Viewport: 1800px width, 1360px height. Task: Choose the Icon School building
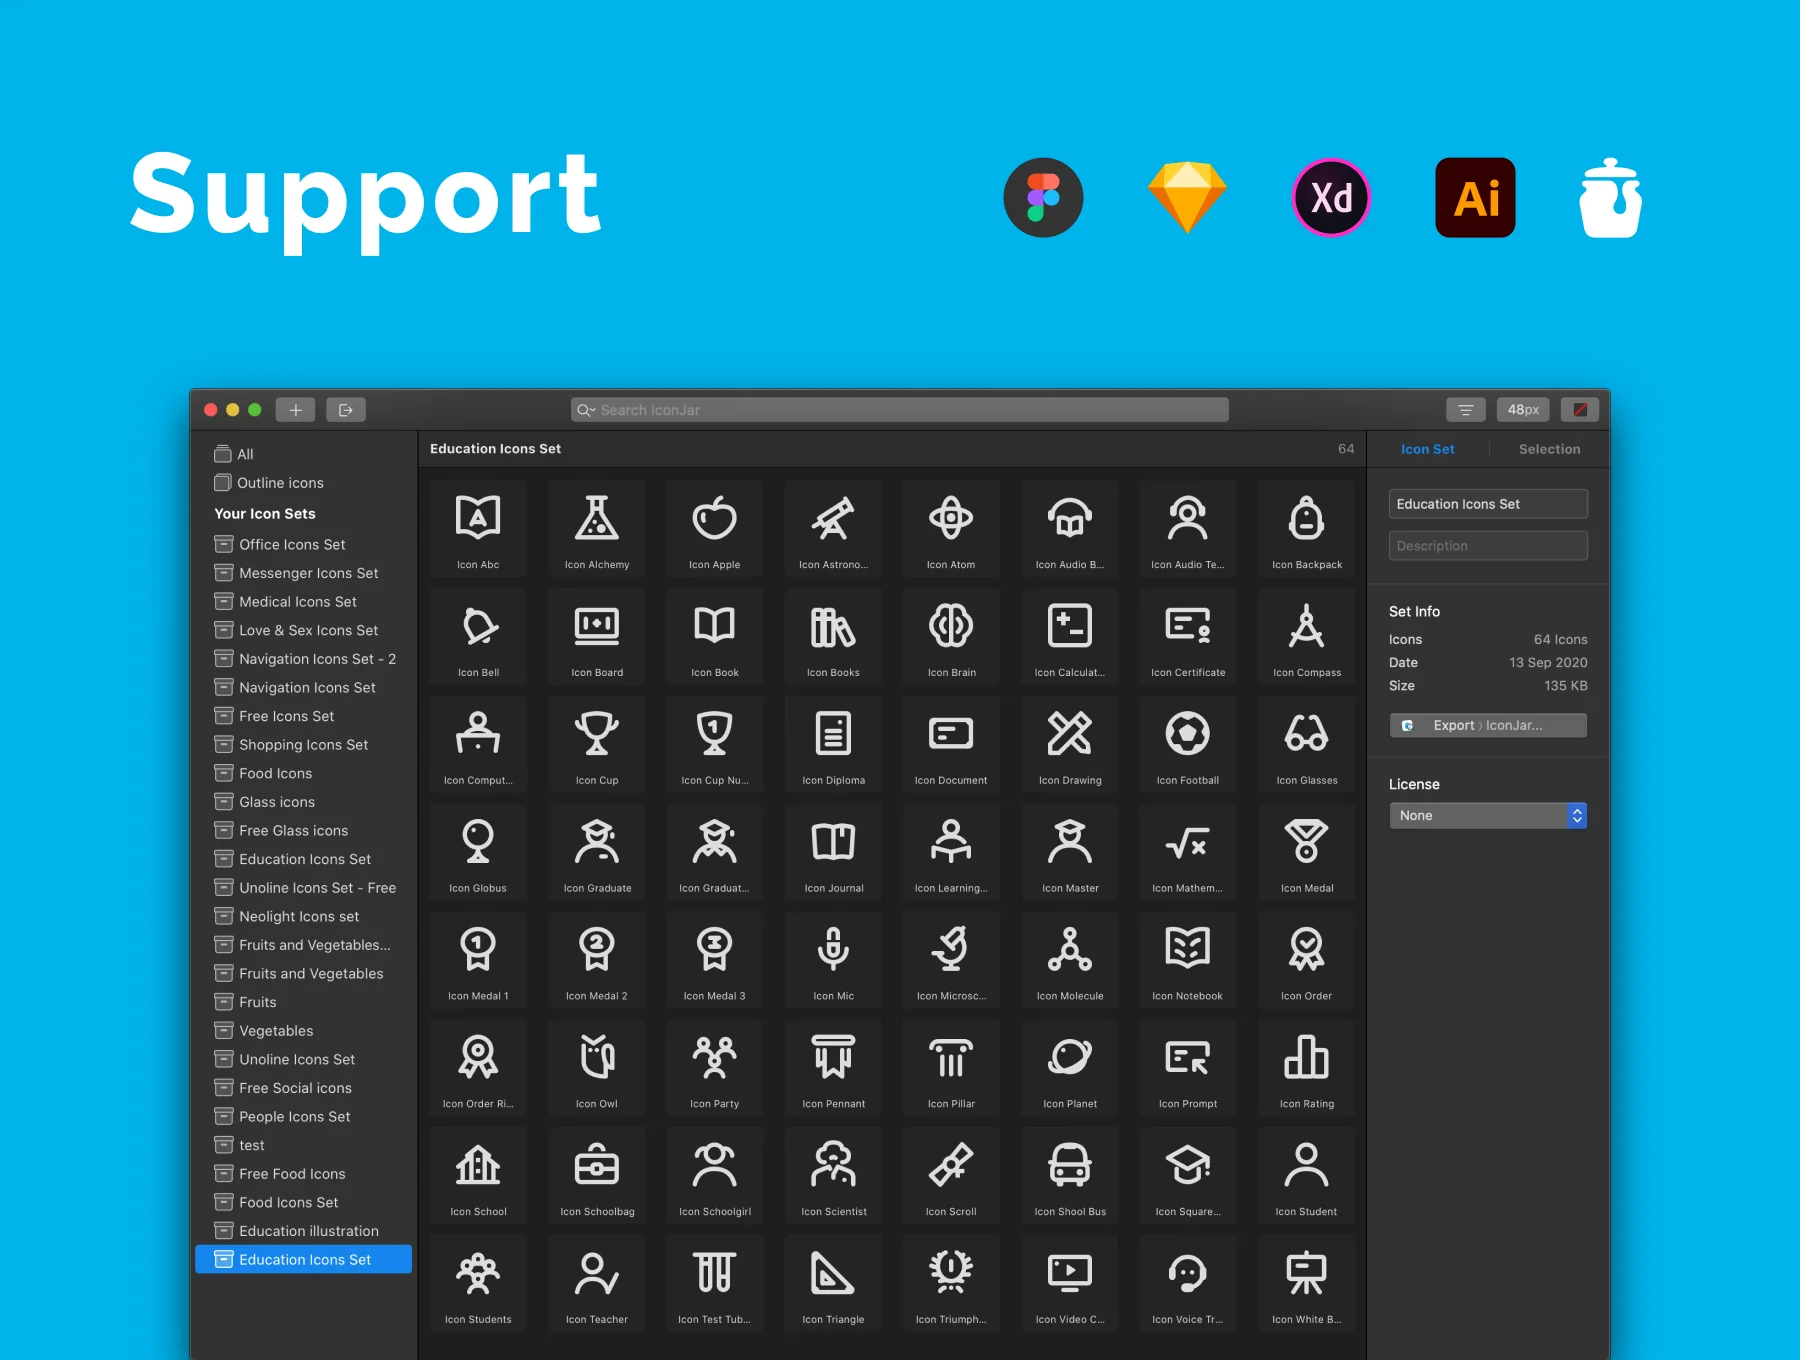[x=478, y=1175]
